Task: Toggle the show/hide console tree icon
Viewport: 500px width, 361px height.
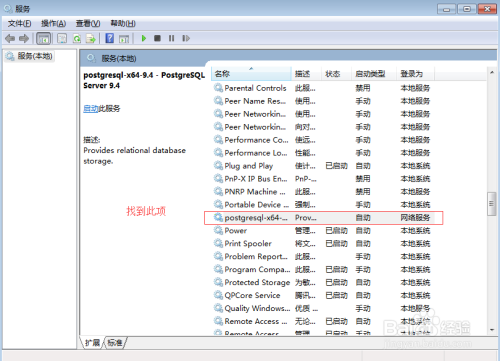Action: coord(44,39)
